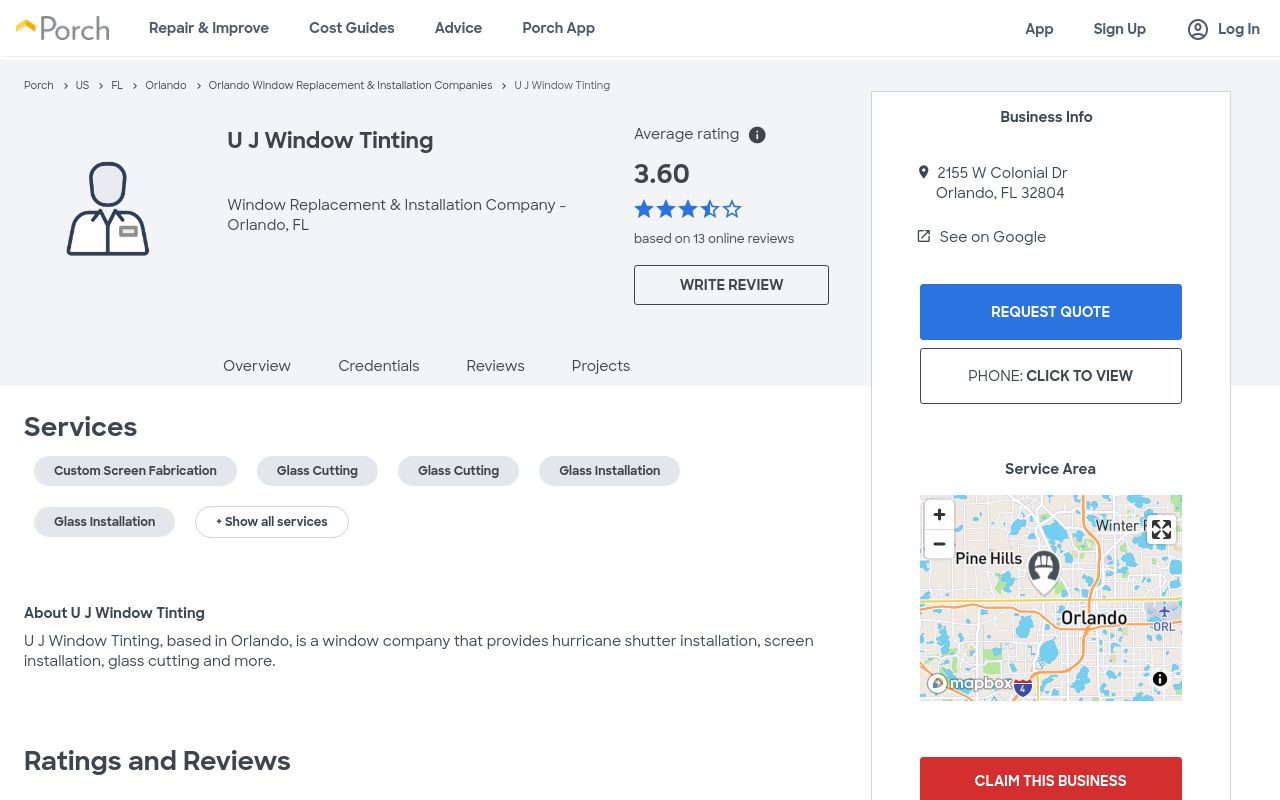The height and width of the screenshot is (800, 1280).
Task: Click the Sign Up link
Action: [x=1119, y=29]
